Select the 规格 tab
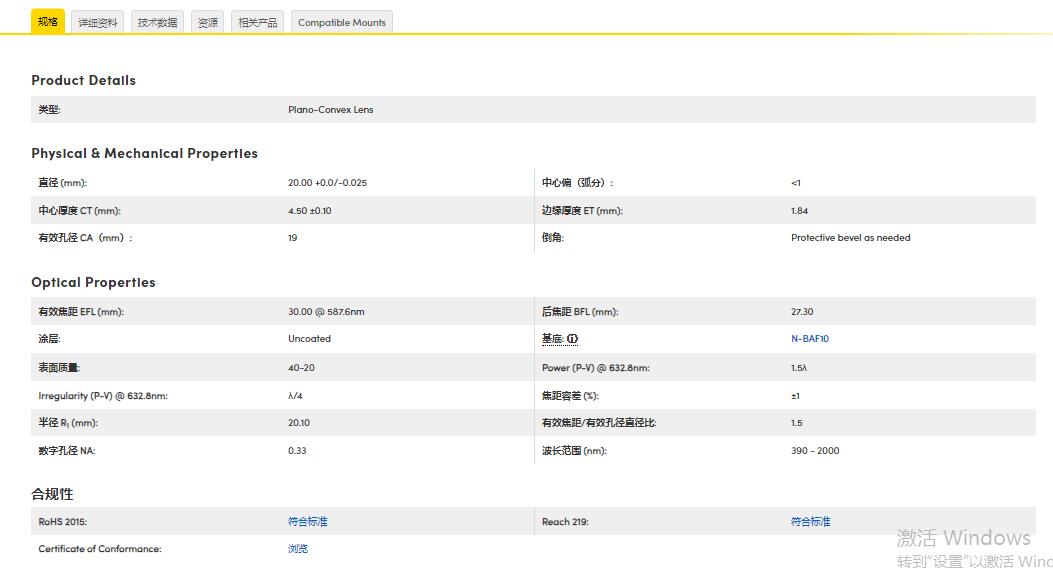1053x583 pixels. pyautogui.click(x=48, y=22)
